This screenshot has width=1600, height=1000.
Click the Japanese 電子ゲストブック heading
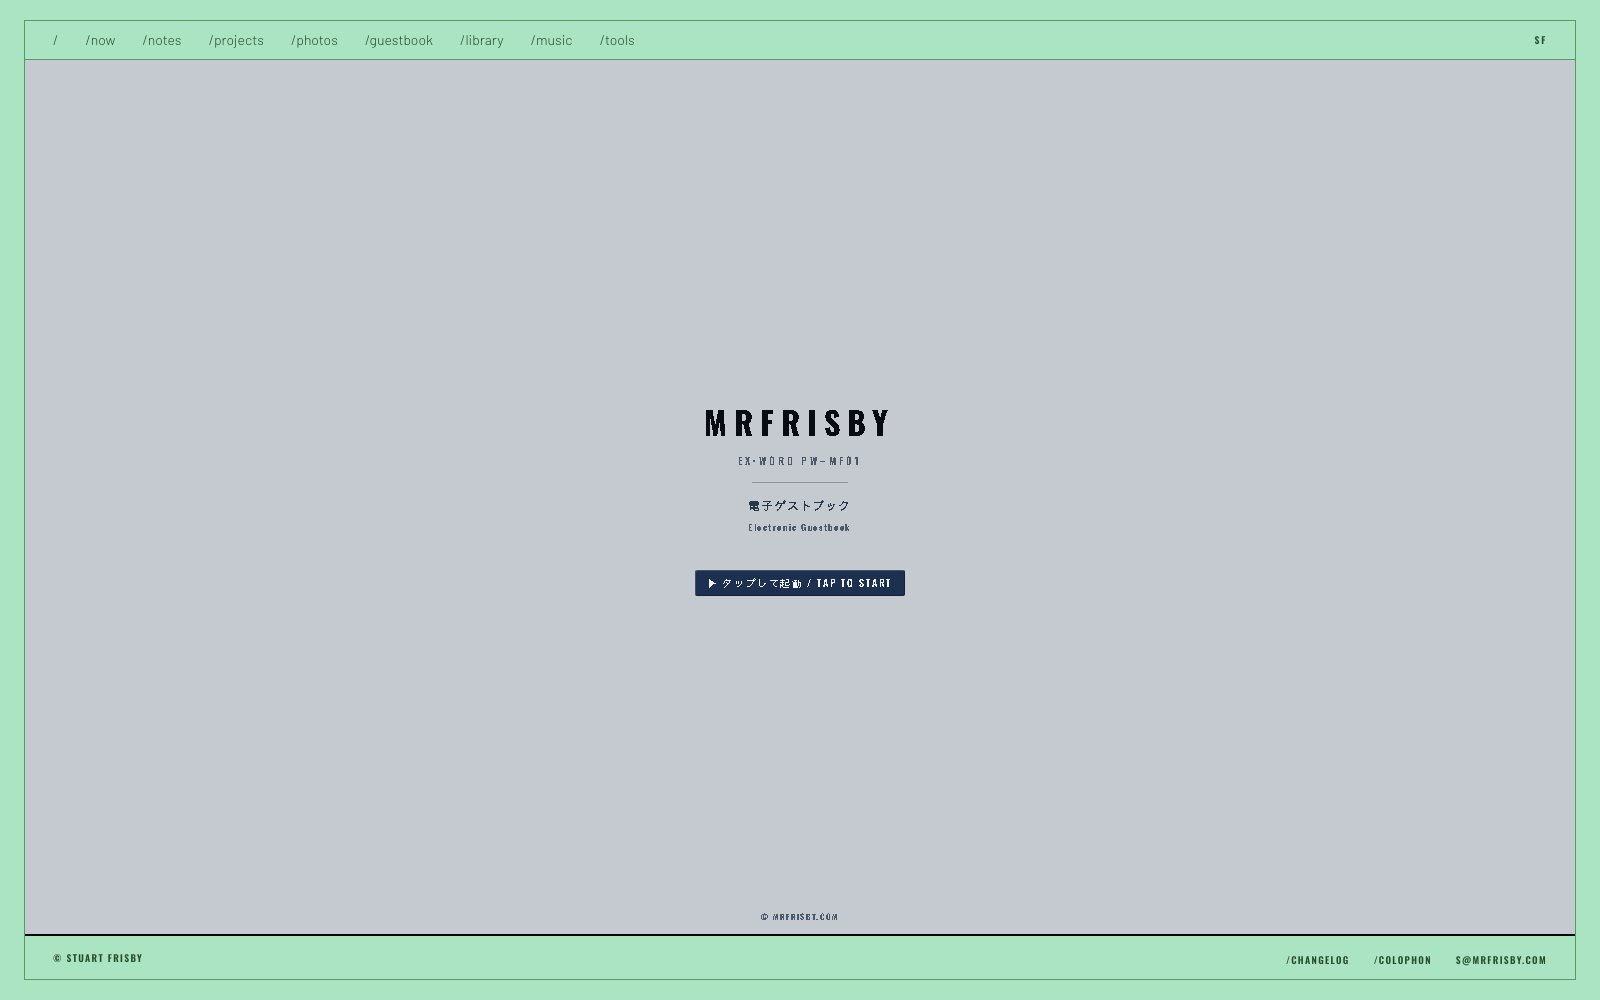click(799, 506)
